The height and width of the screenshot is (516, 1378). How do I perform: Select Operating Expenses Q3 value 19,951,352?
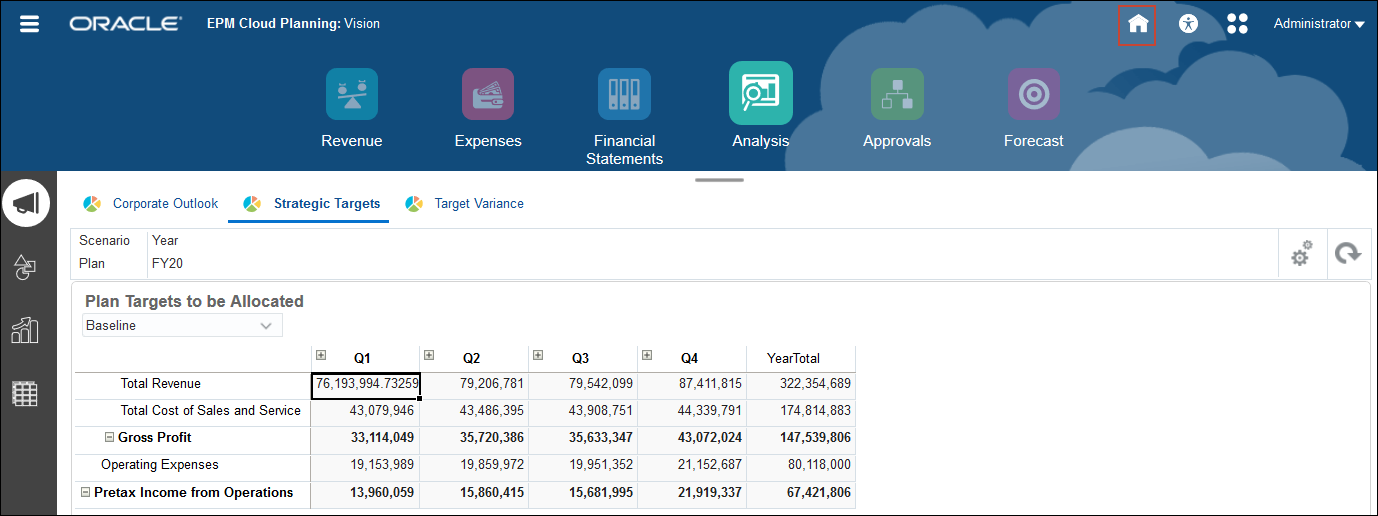[583, 465]
